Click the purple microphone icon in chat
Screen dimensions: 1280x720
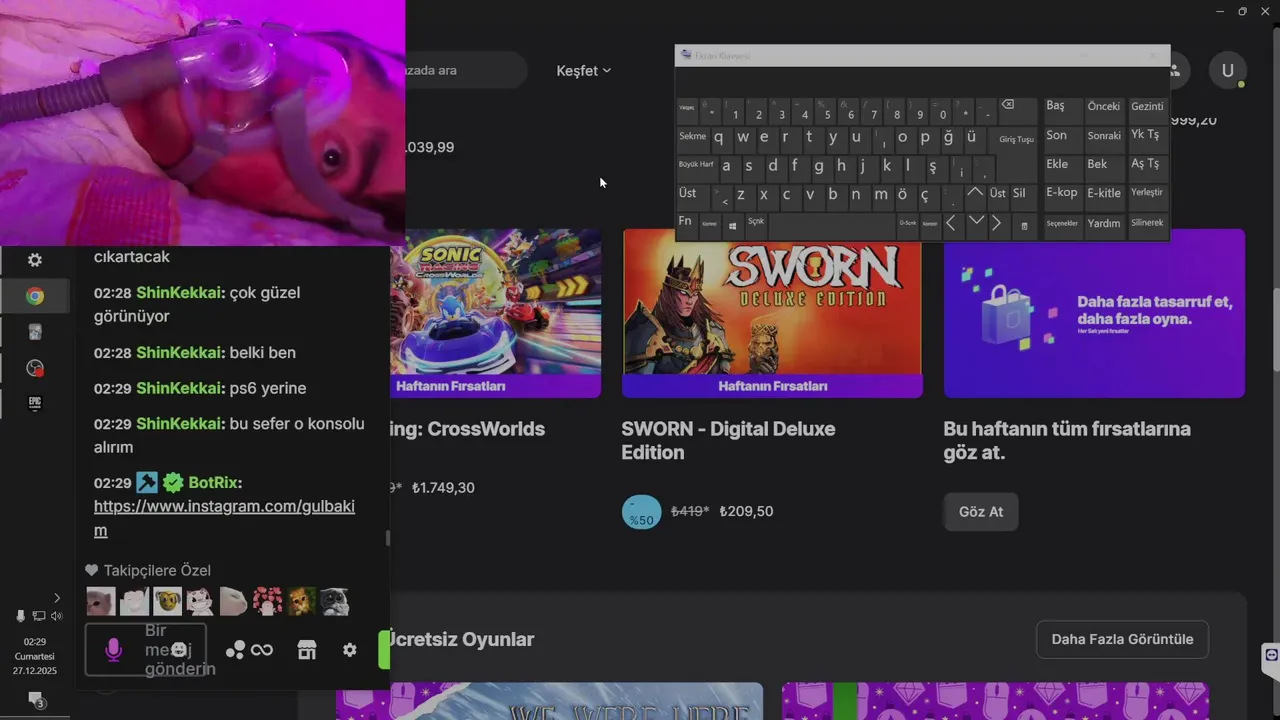click(113, 650)
